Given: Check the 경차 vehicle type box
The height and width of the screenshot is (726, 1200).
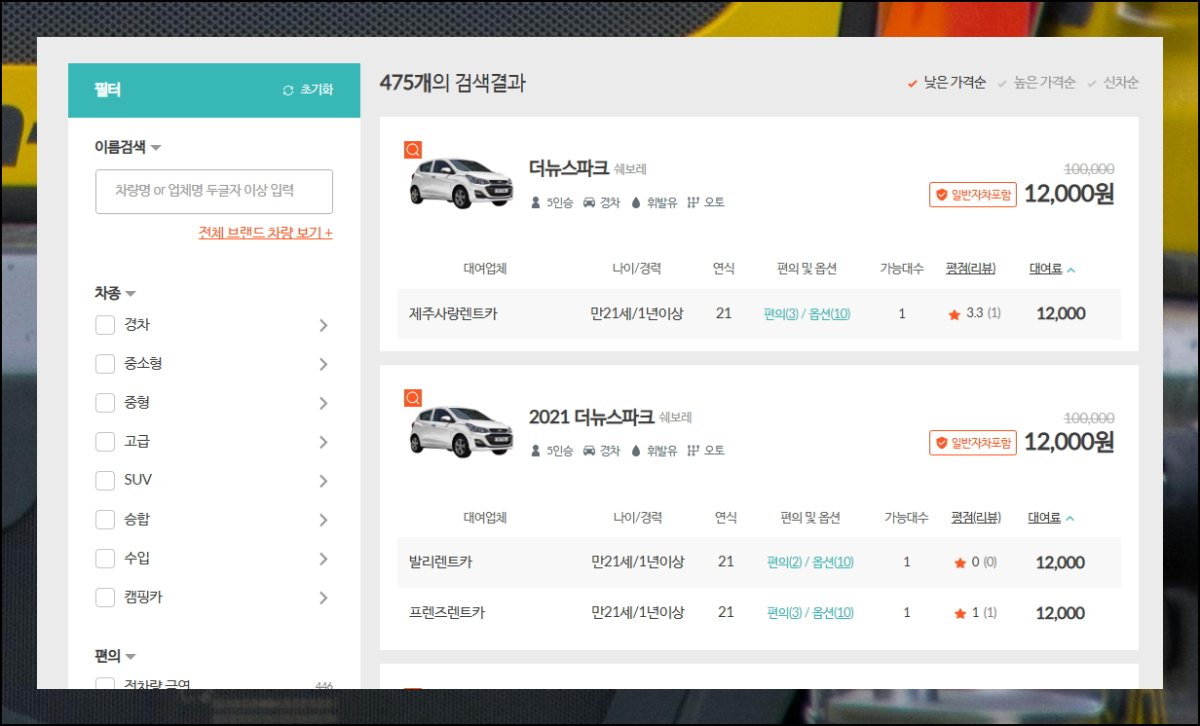Looking at the screenshot, I should (x=105, y=325).
